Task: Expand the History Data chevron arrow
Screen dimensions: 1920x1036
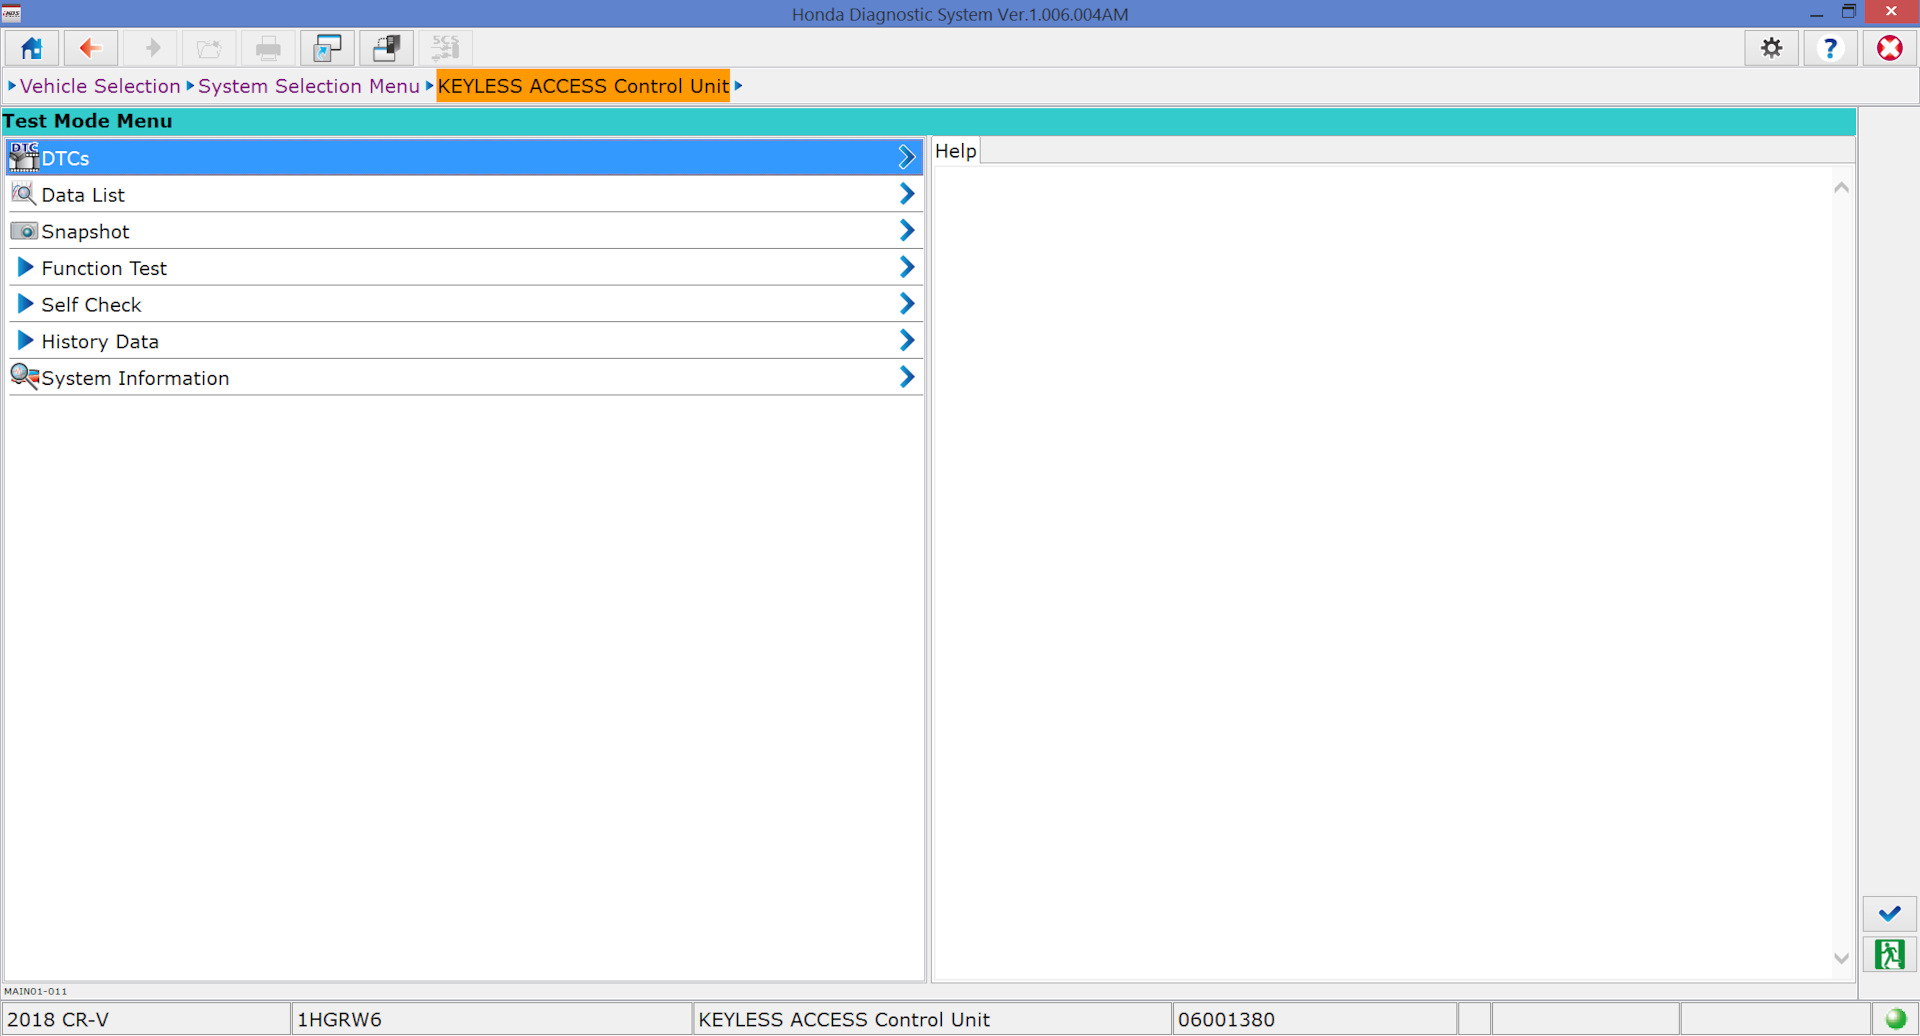Action: click(x=906, y=341)
